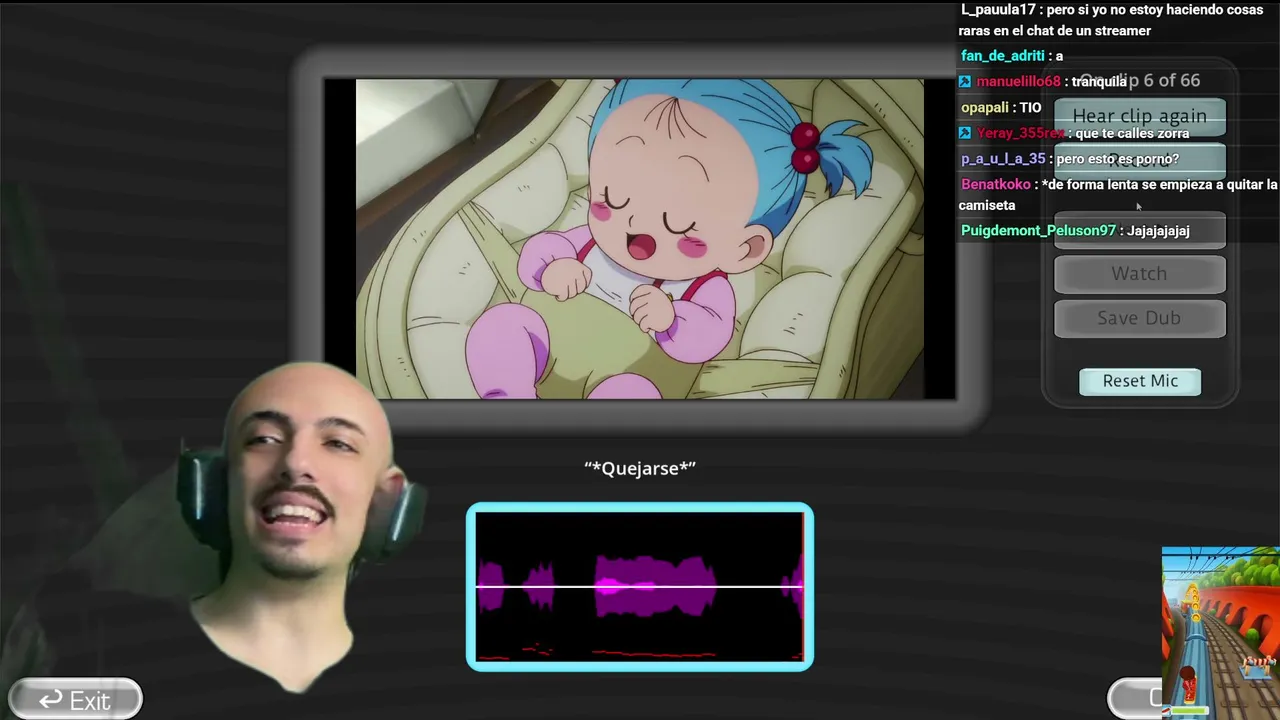Screen dimensions: 1280x720
Task: Click the Save Dub button
Action: [x=1139, y=318]
